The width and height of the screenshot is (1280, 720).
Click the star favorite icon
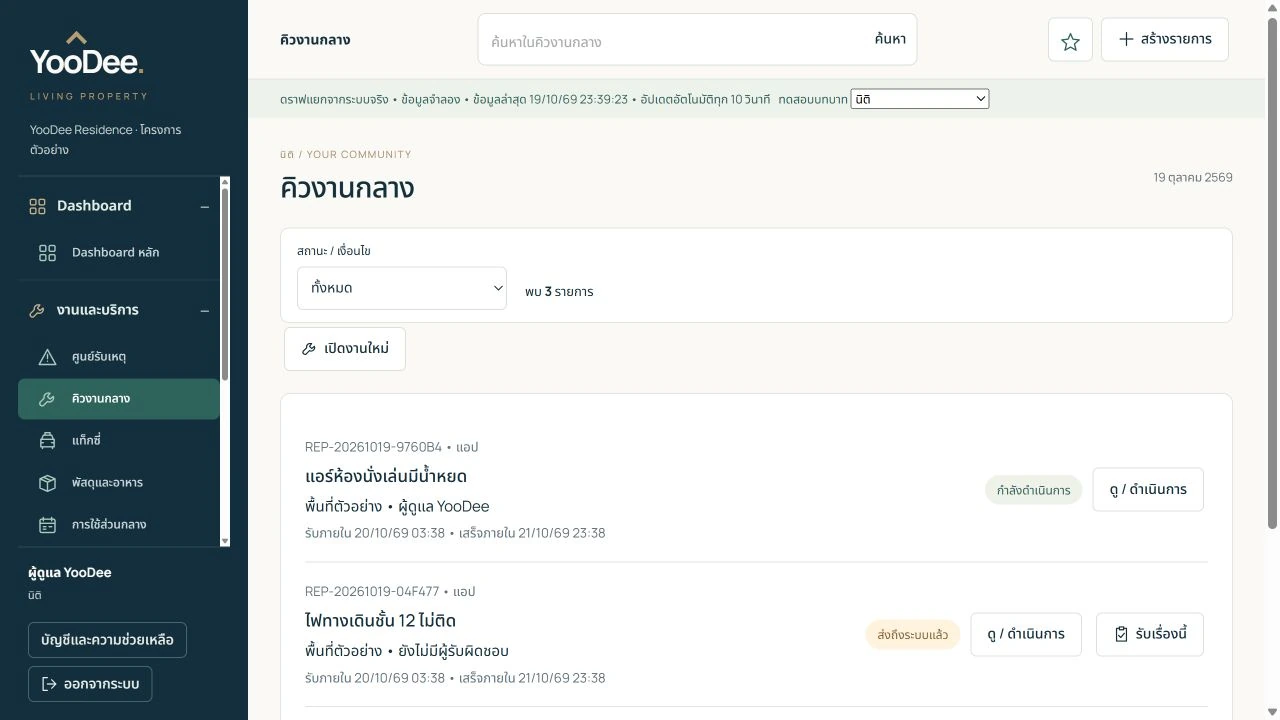point(1070,41)
